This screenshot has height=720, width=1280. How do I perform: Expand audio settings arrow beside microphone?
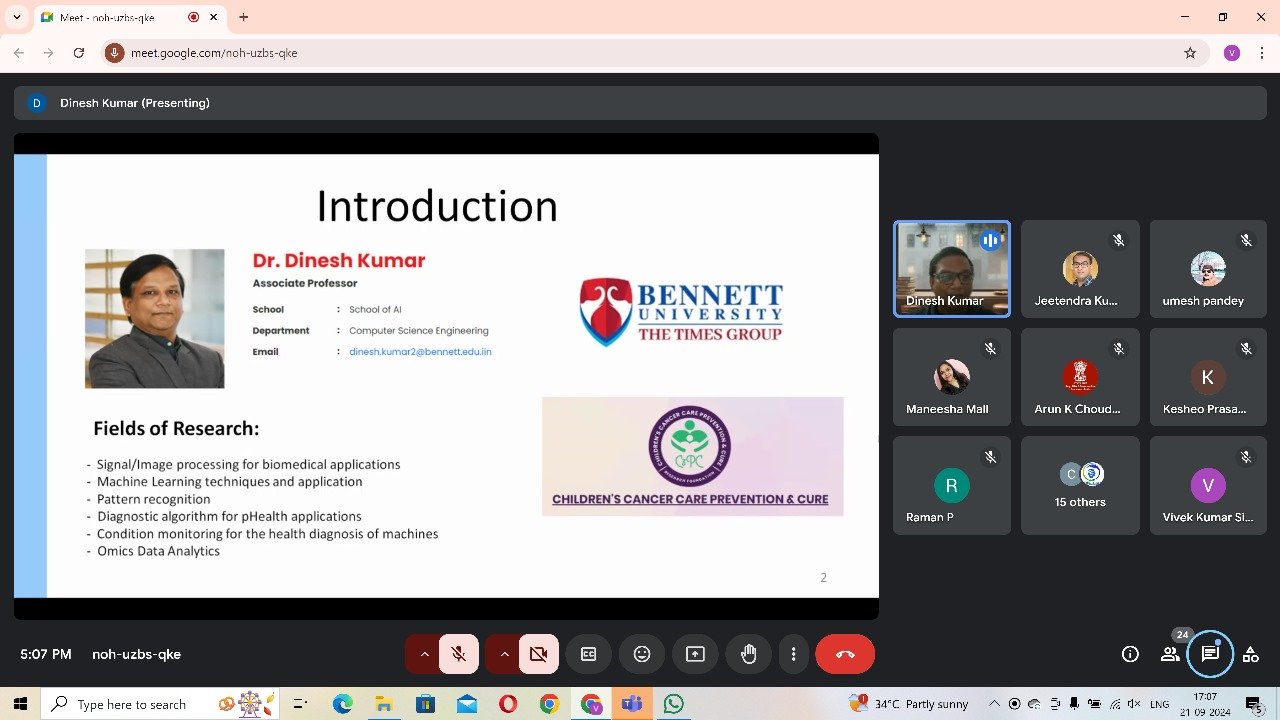(424, 654)
